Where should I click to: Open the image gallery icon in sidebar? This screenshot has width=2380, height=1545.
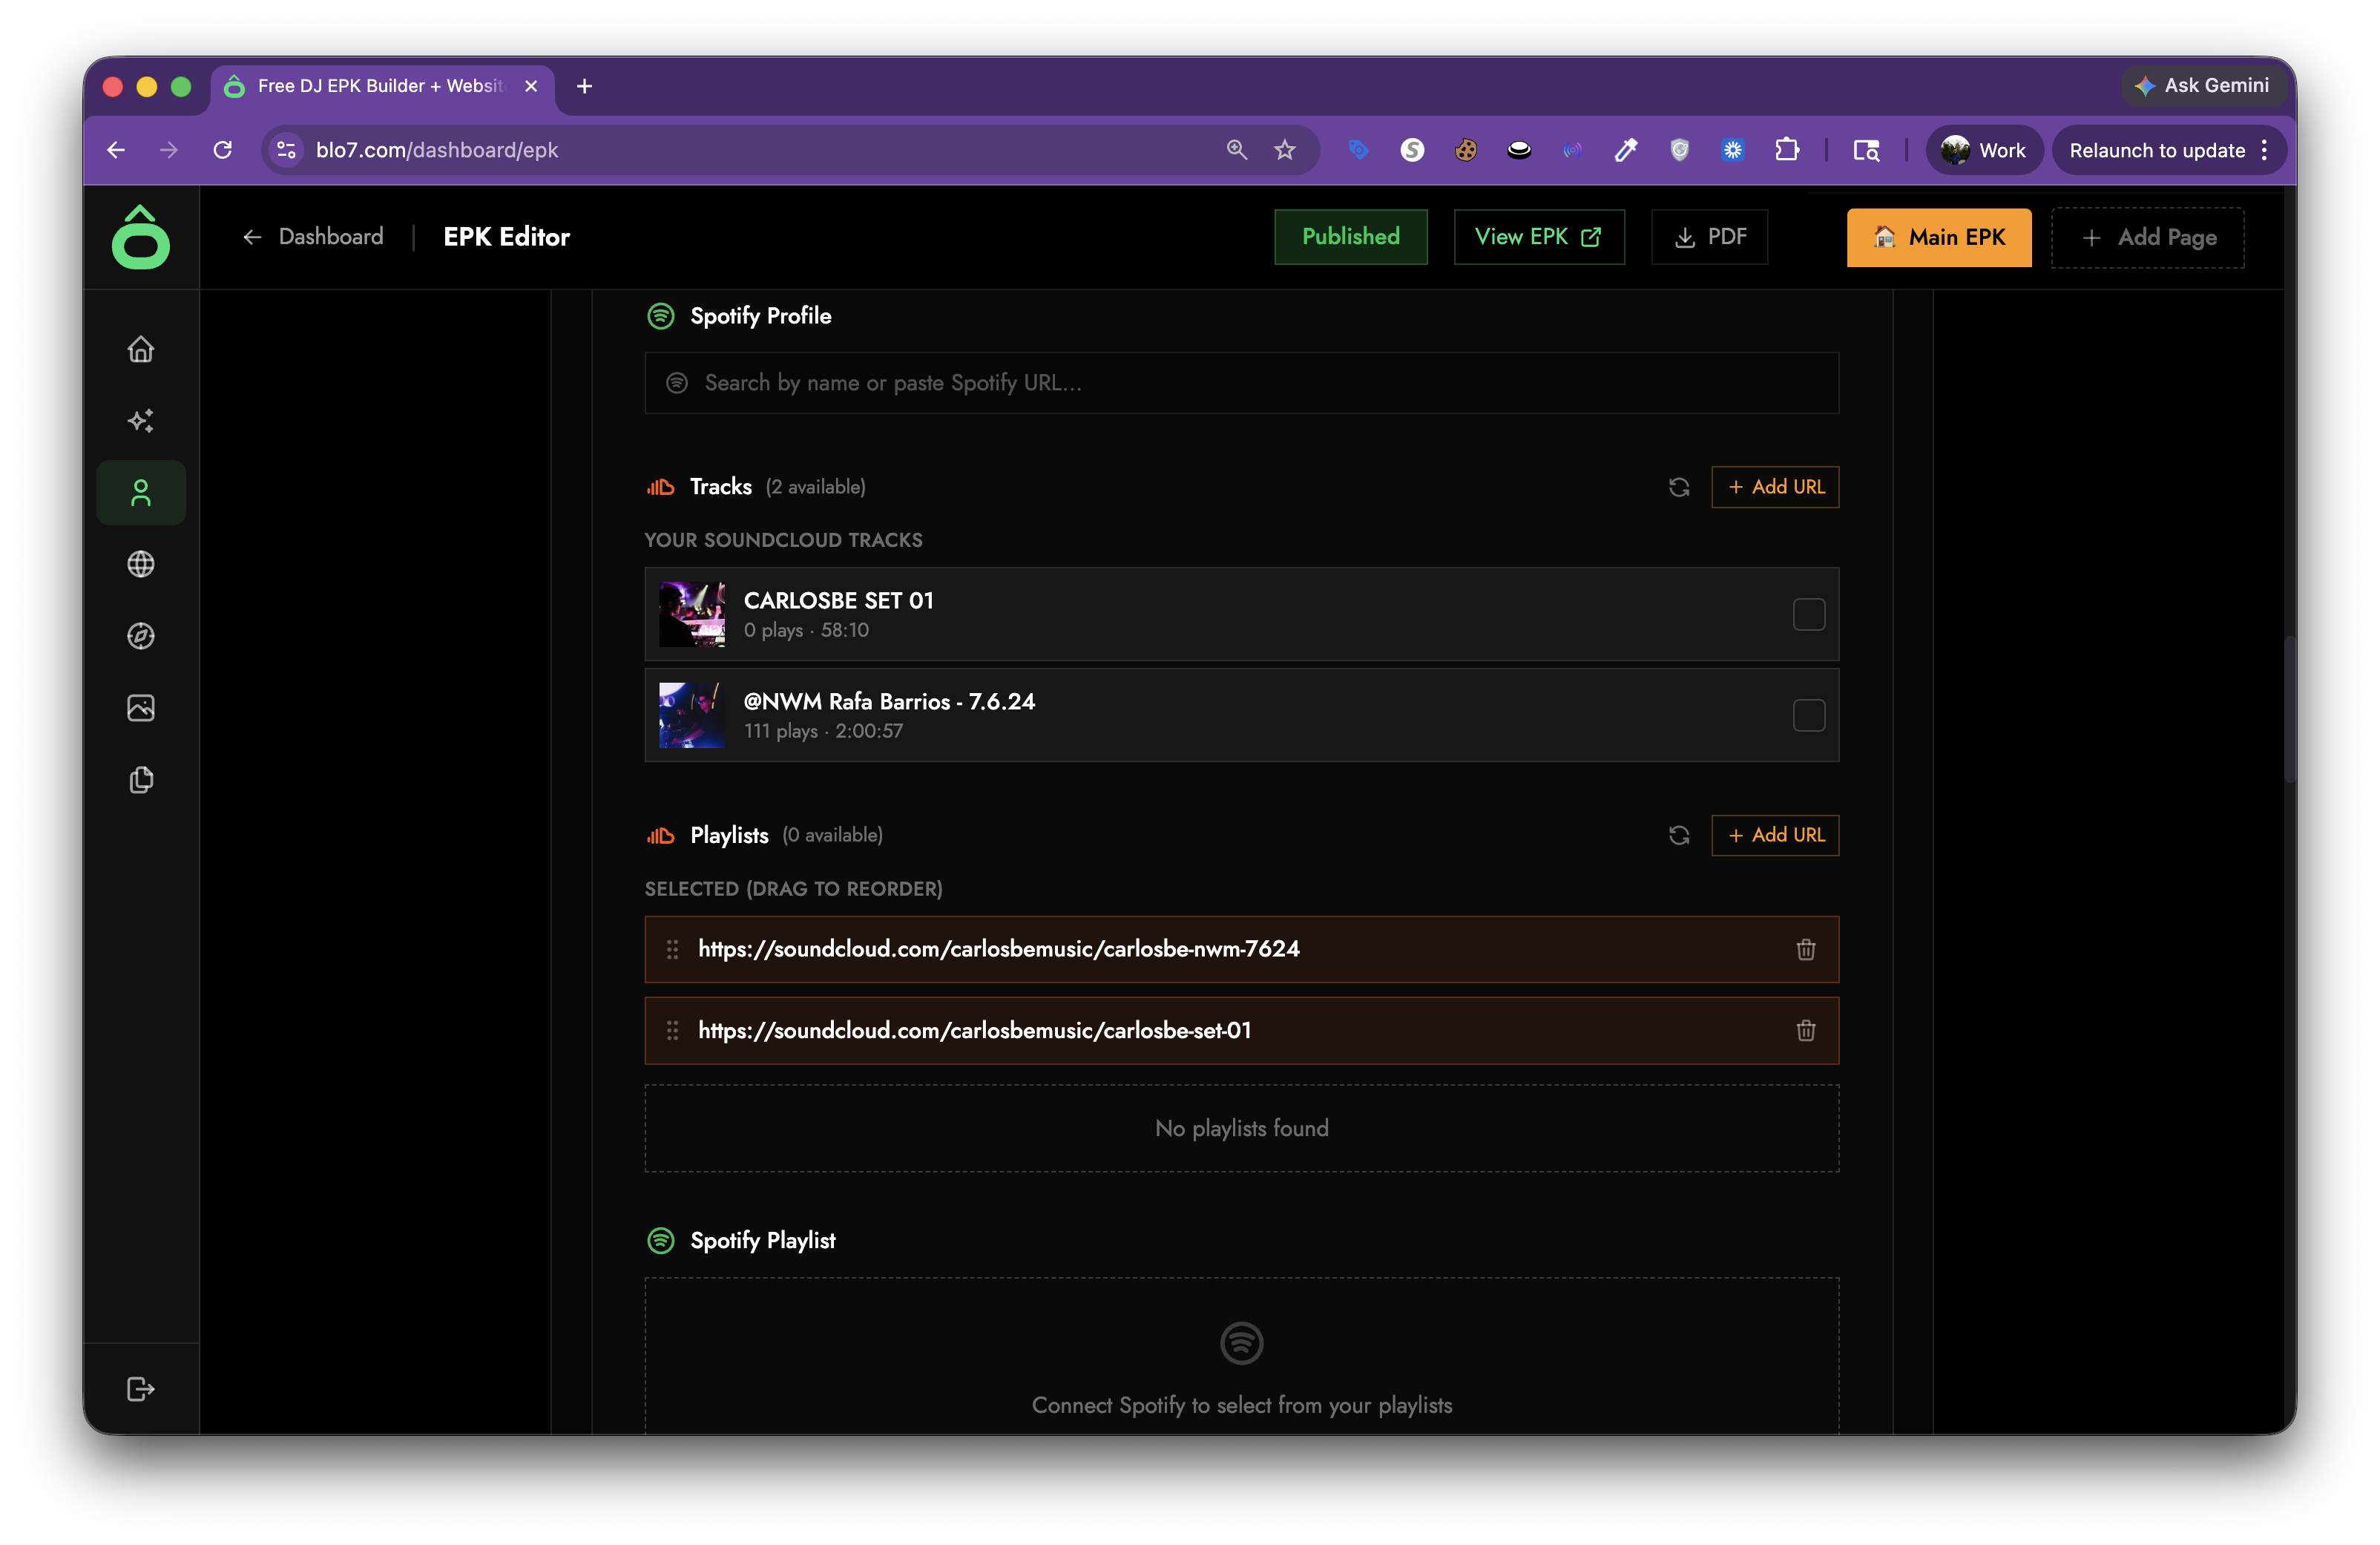pos(141,708)
